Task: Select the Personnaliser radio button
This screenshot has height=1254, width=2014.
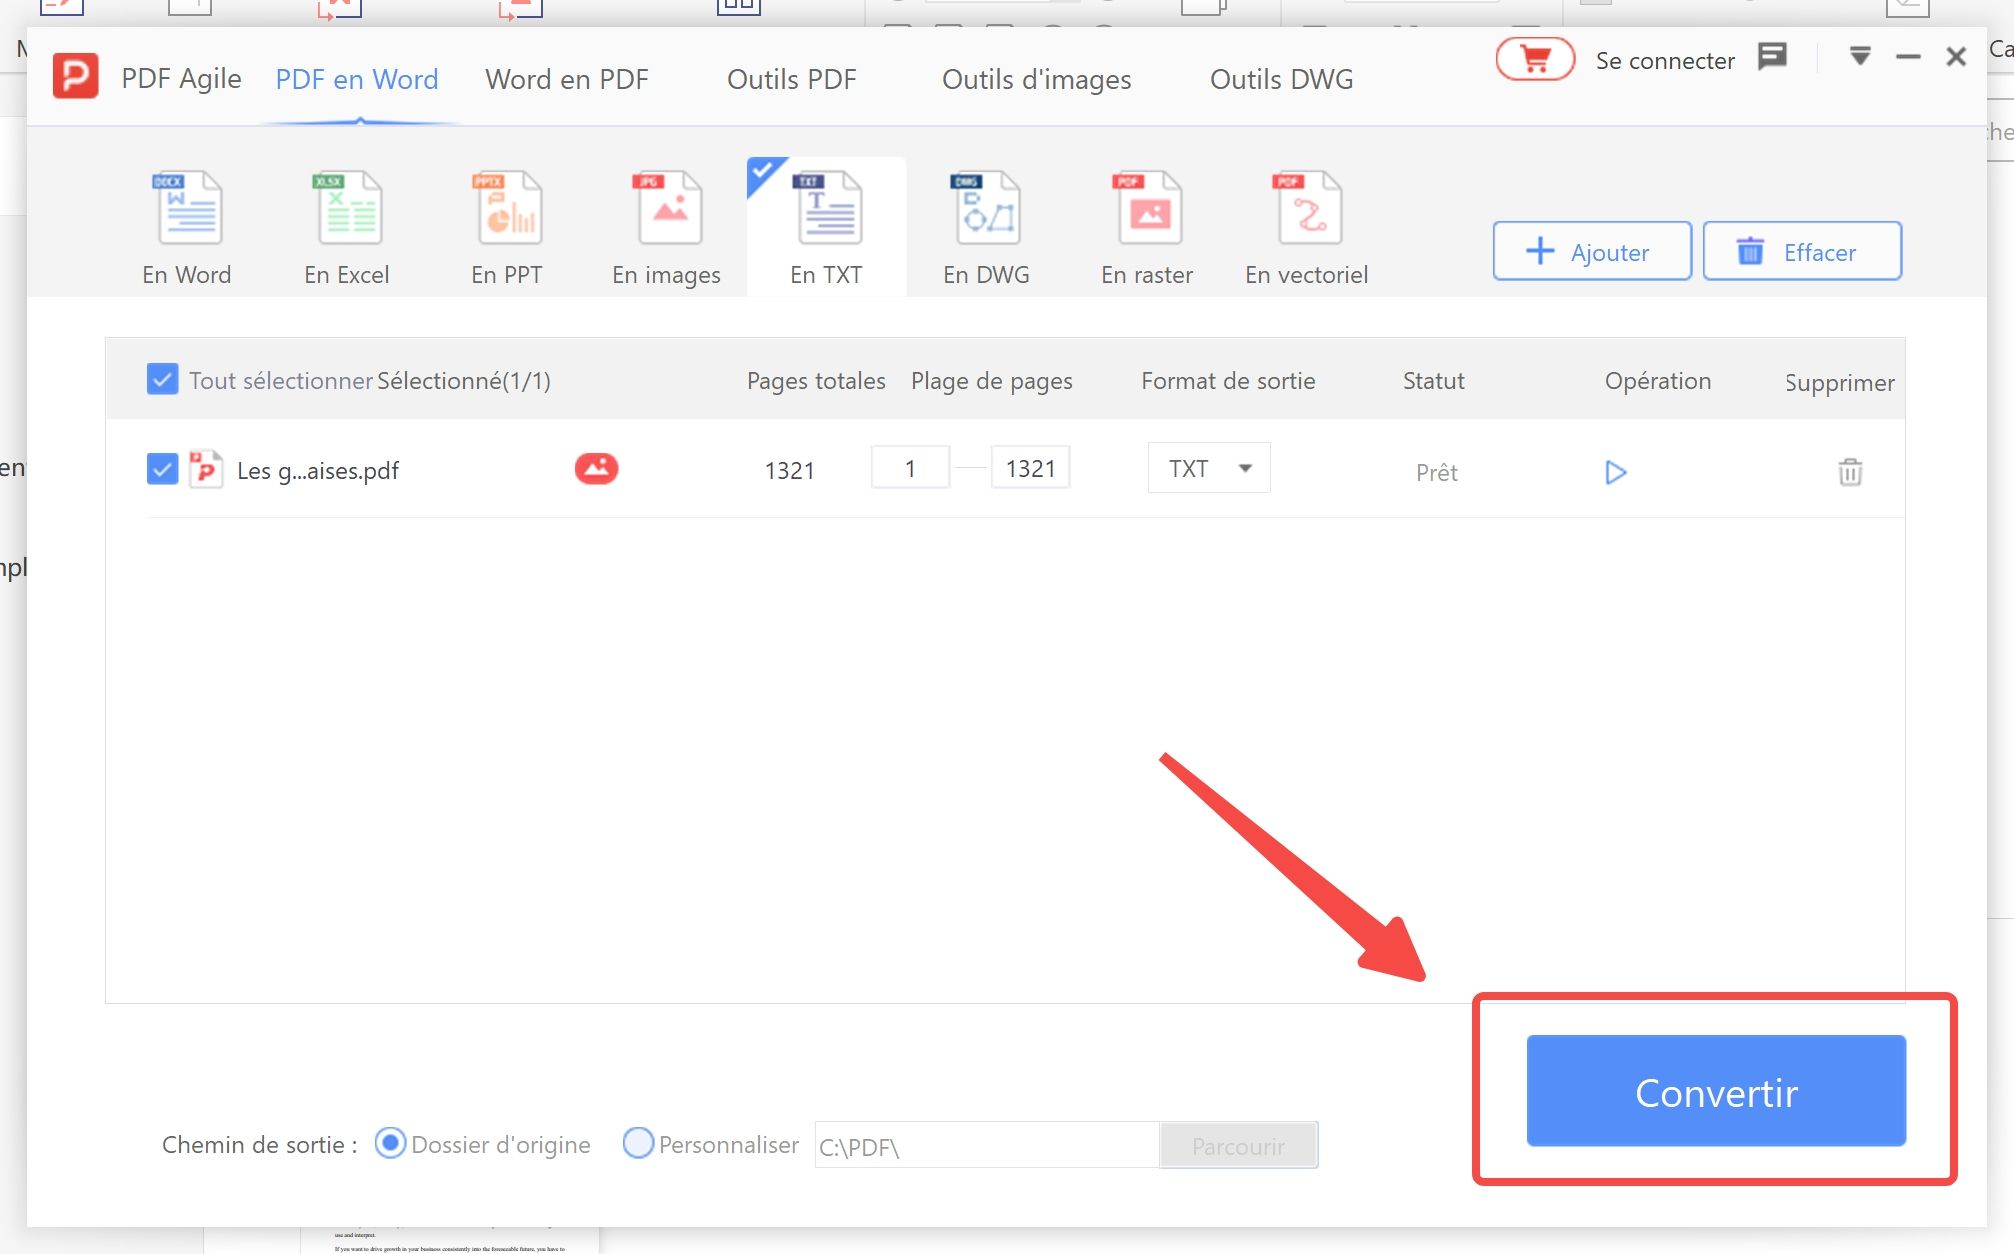Action: click(x=638, y=1143)
